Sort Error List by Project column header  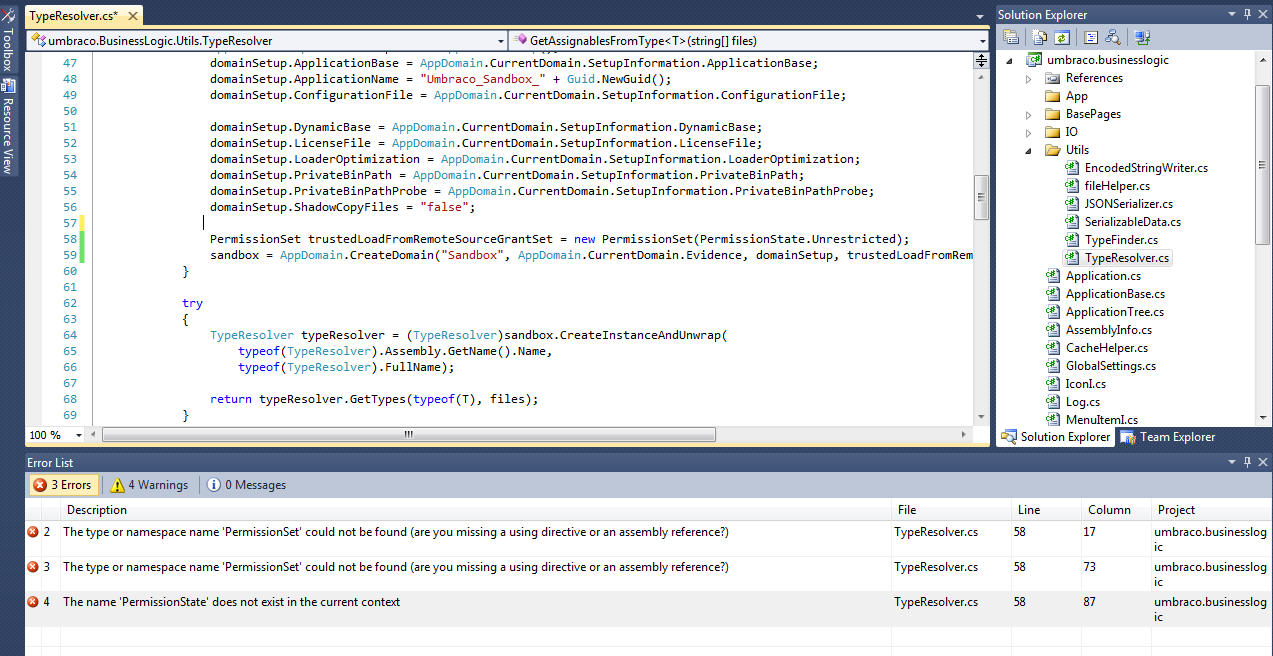click(1211, 510)
